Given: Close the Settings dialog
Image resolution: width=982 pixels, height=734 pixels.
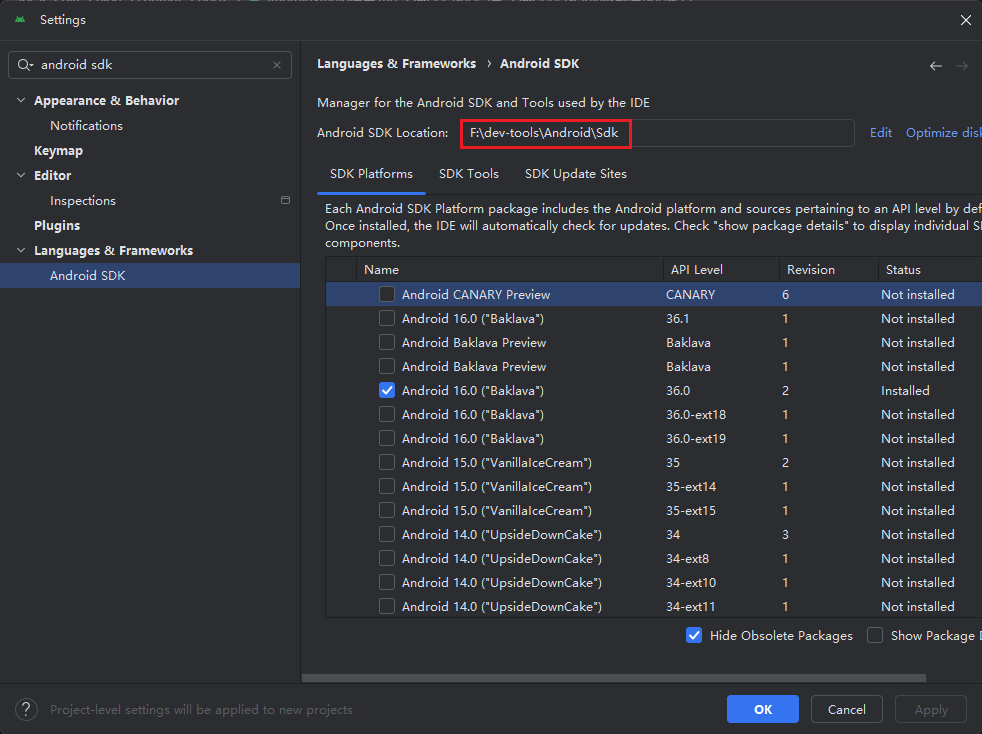Looking at the screenshot, I should click(965, 20).
